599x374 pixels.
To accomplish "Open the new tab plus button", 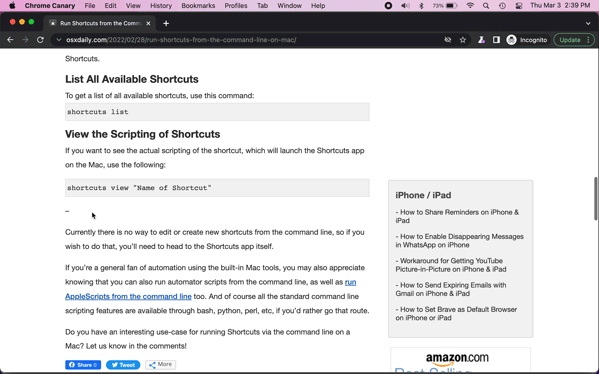I will point(166,23).
